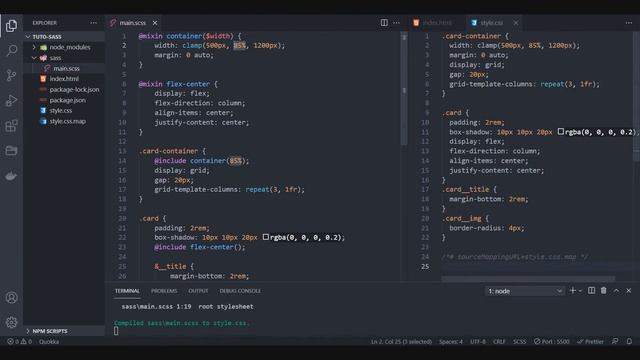This screenshot has height=360, width=640.
Task: Click Quokka status bar item
Action: (49, 342)
